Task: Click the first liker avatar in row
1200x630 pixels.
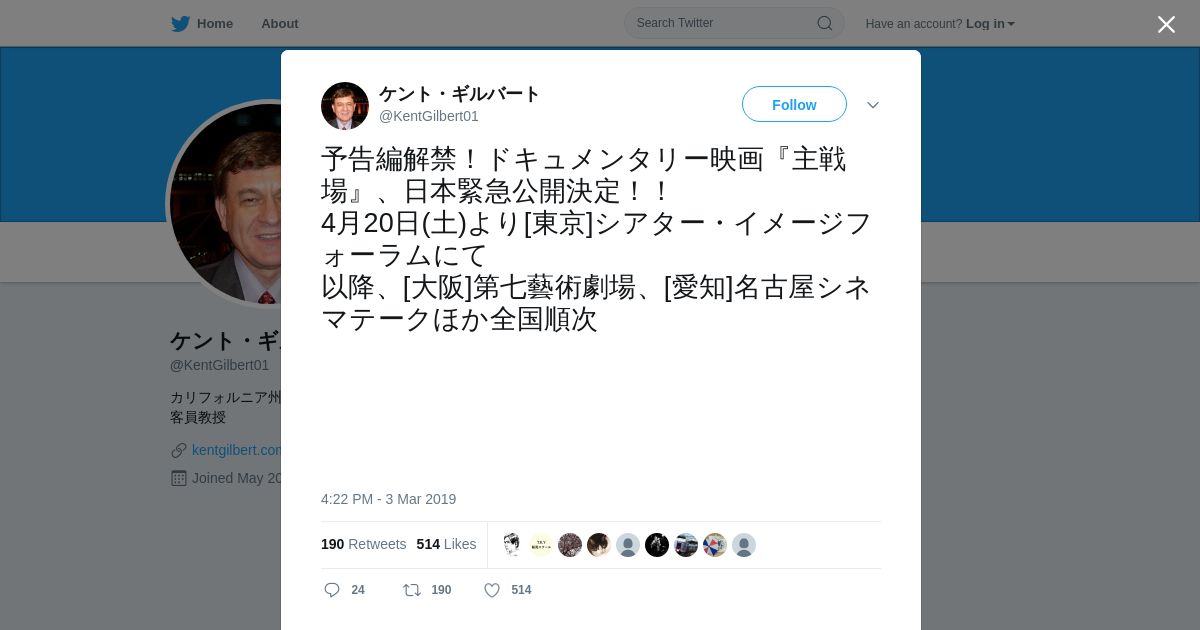Action: [512, 545]
